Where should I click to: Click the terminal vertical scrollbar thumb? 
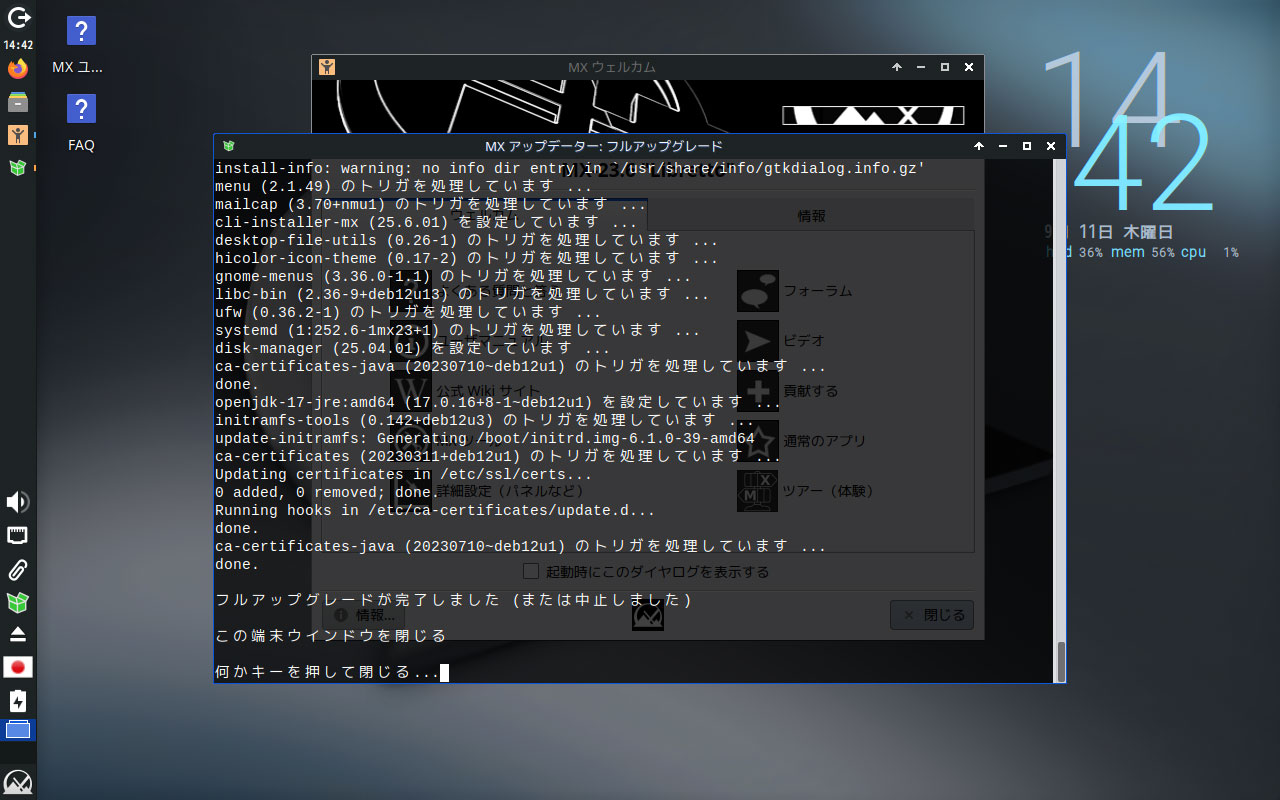click(x=1060, y=661)
